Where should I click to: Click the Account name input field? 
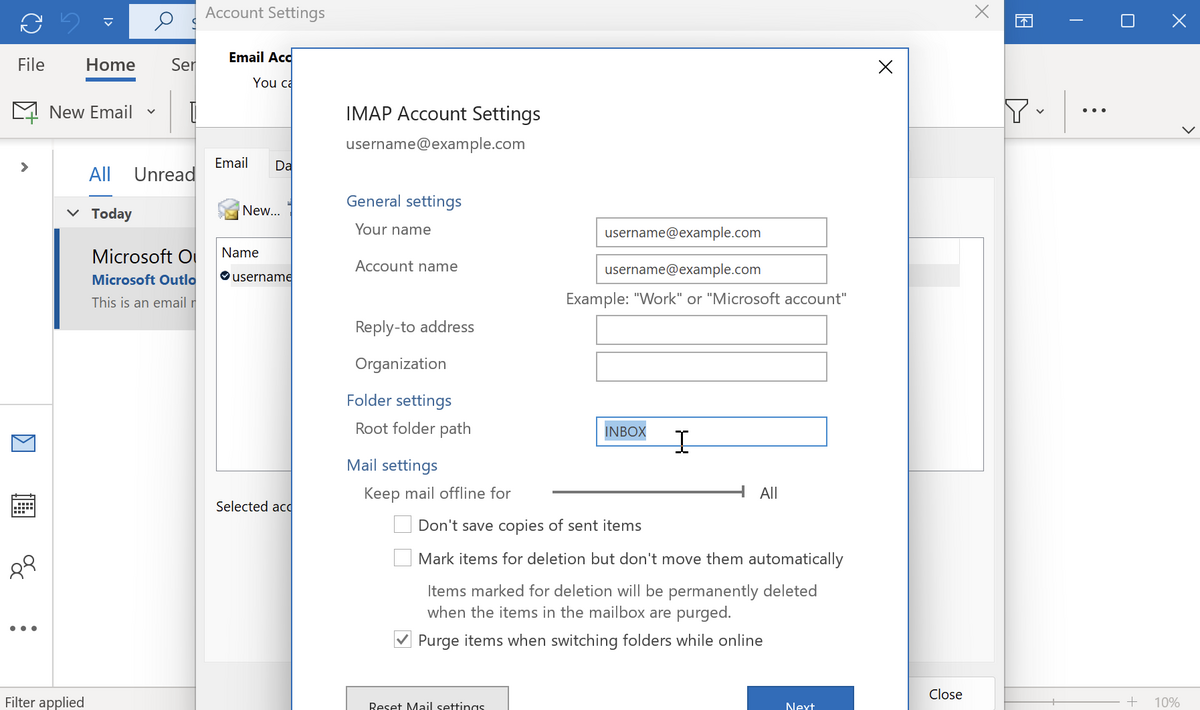[x=711, y=269]
